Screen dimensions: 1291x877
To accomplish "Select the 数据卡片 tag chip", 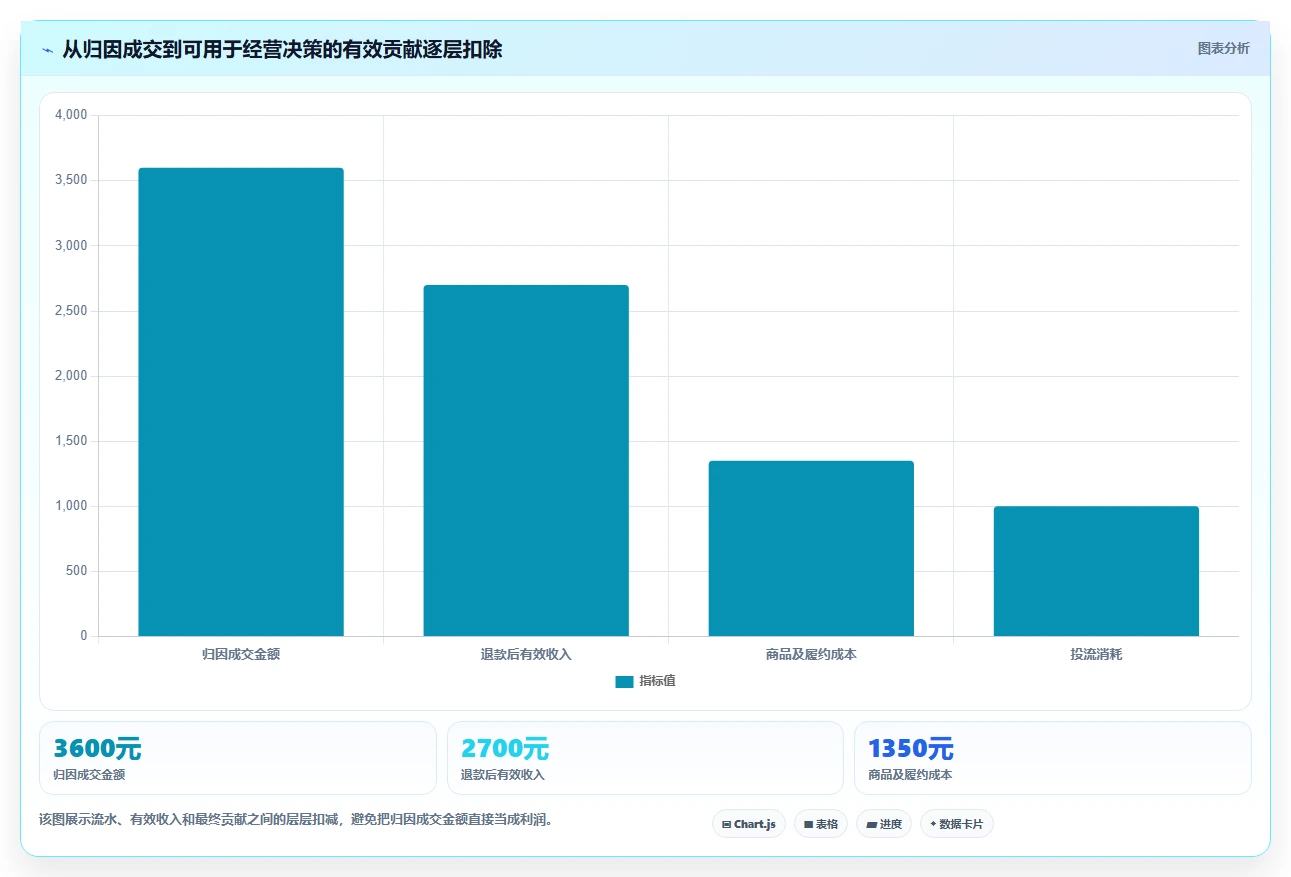I will (957, 824).
